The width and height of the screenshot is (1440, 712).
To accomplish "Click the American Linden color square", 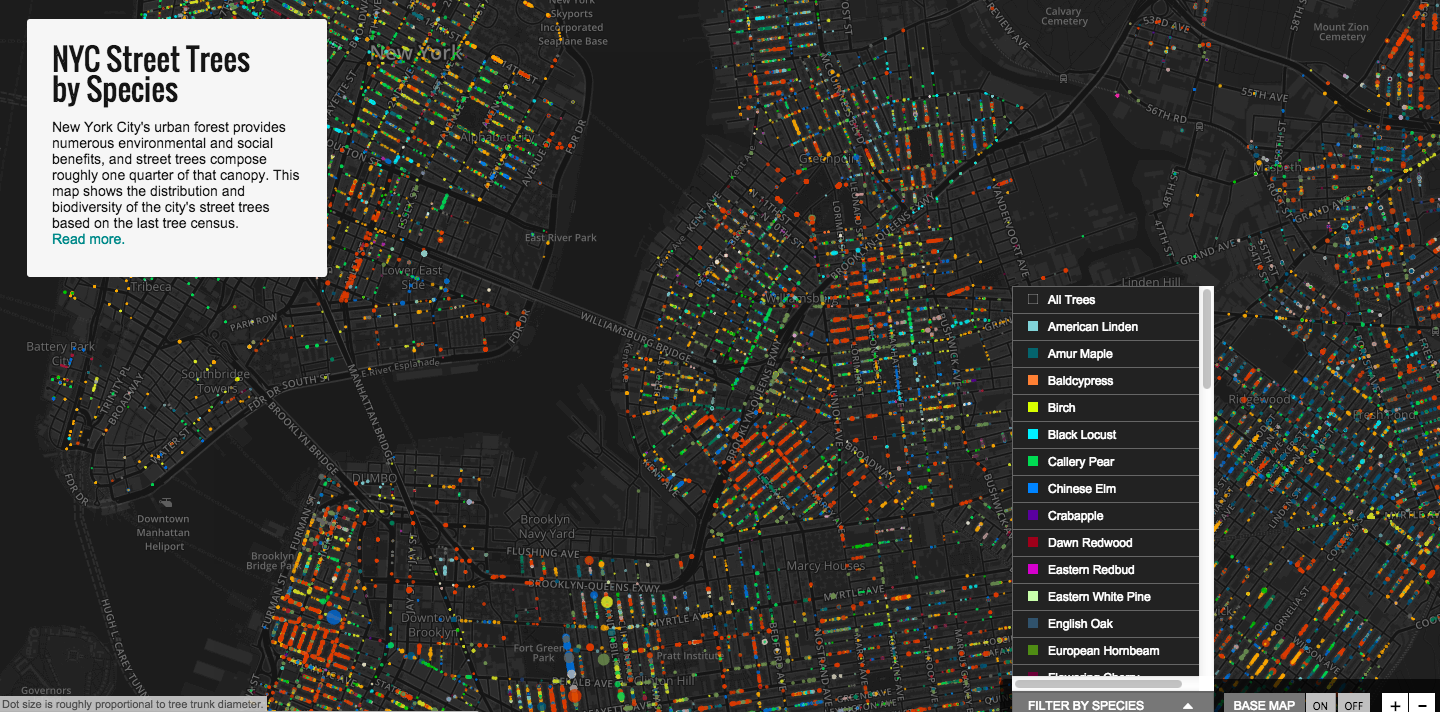I will point(1033,327).
